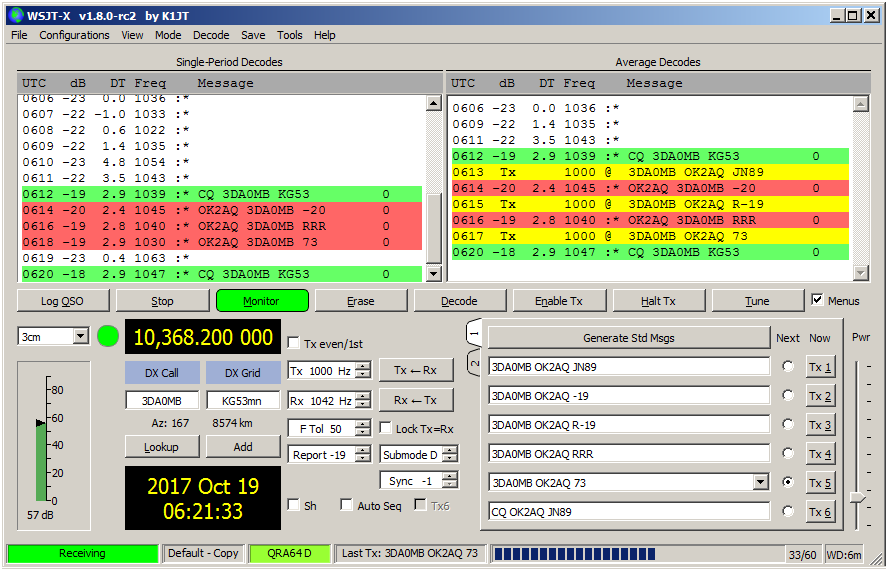Click the DX Grid field KG53mn
The height and width of the screenshot is (571, 888).
242,400
